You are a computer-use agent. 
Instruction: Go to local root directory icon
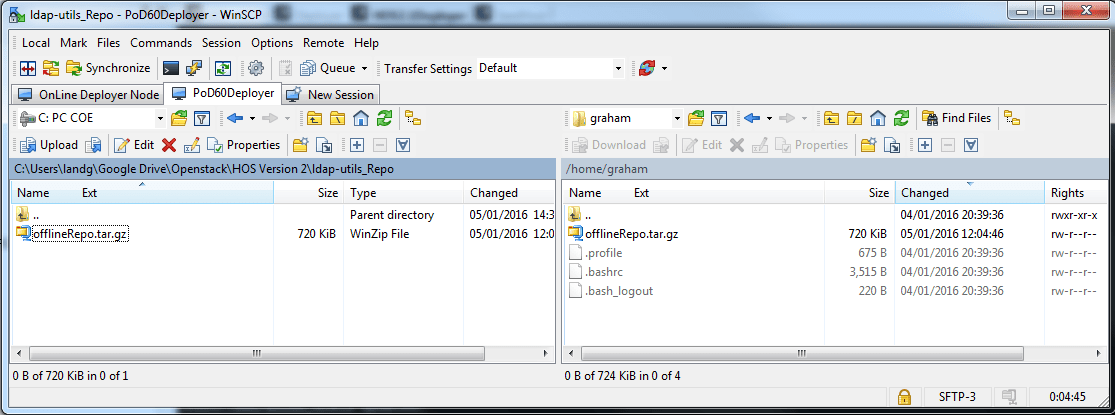pos(338,118)
